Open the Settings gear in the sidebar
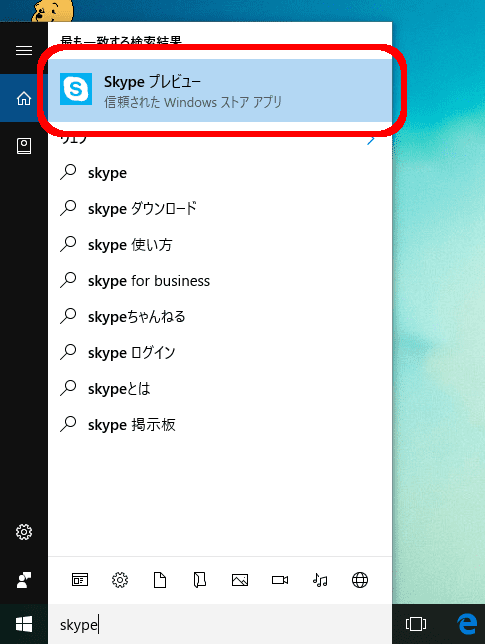This screenshot has height=644, width=485. [x=24, y=532]
